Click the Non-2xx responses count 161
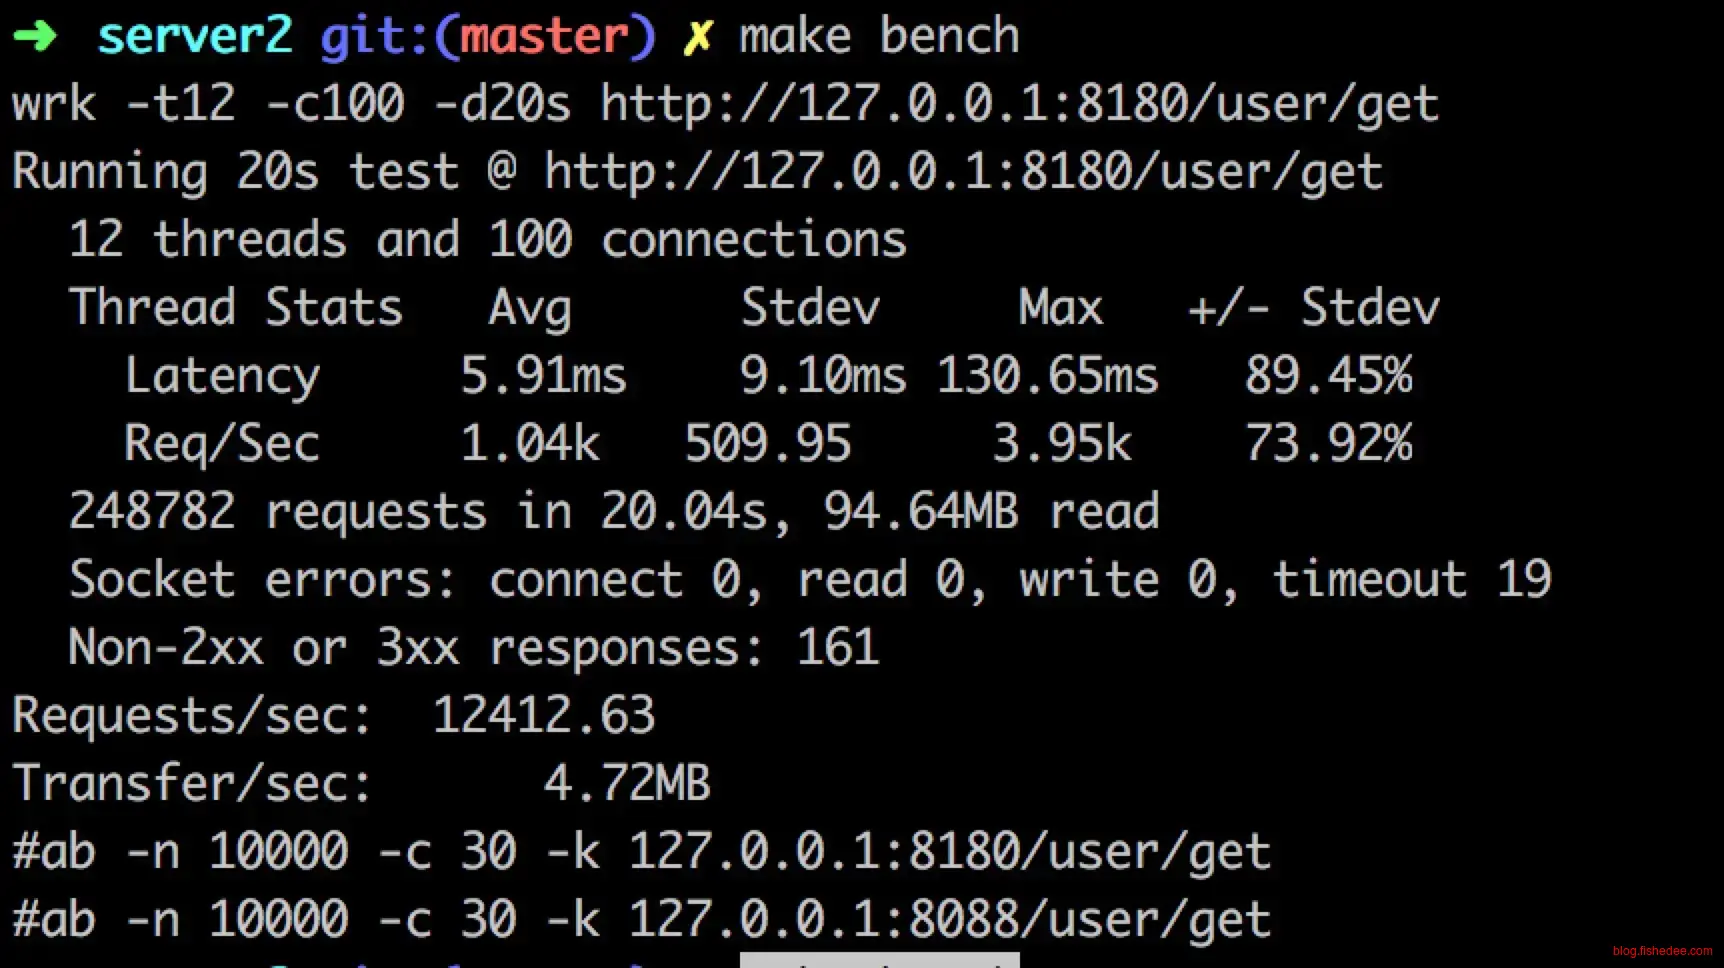This screenshot has height=968, width=1724. pos(838,647)
